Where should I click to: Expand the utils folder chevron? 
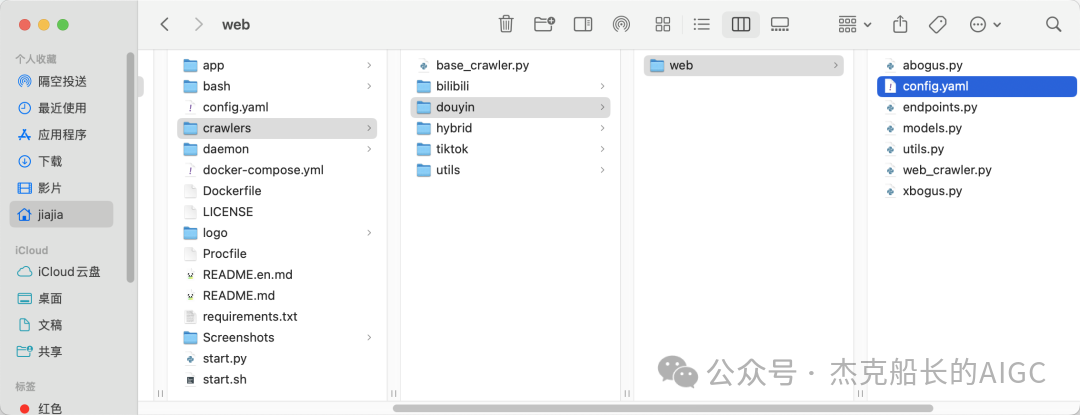603,170
